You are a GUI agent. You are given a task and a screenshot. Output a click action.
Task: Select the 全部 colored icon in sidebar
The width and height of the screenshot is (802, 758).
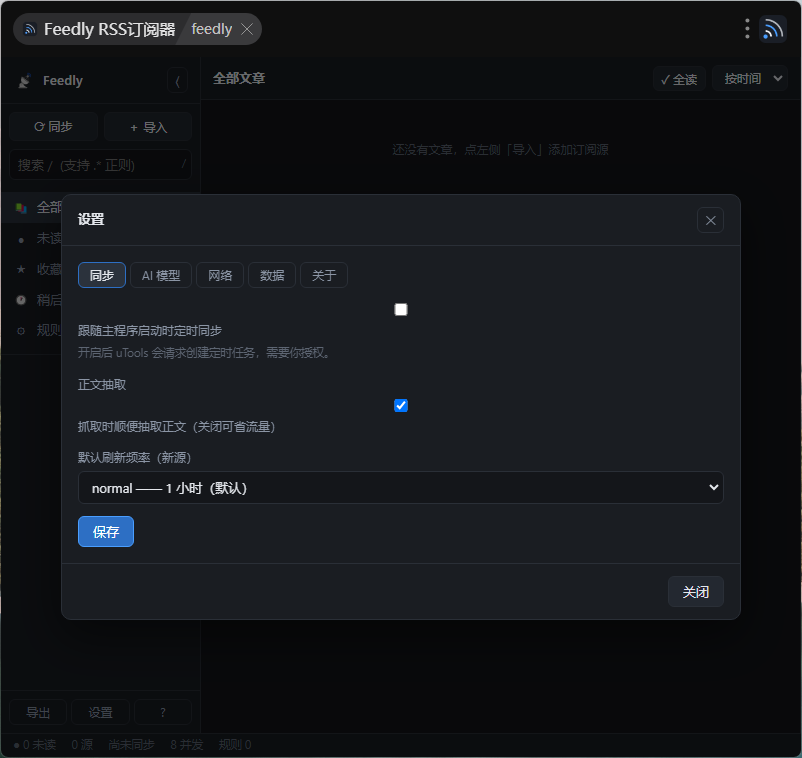[x=21, y=208]
